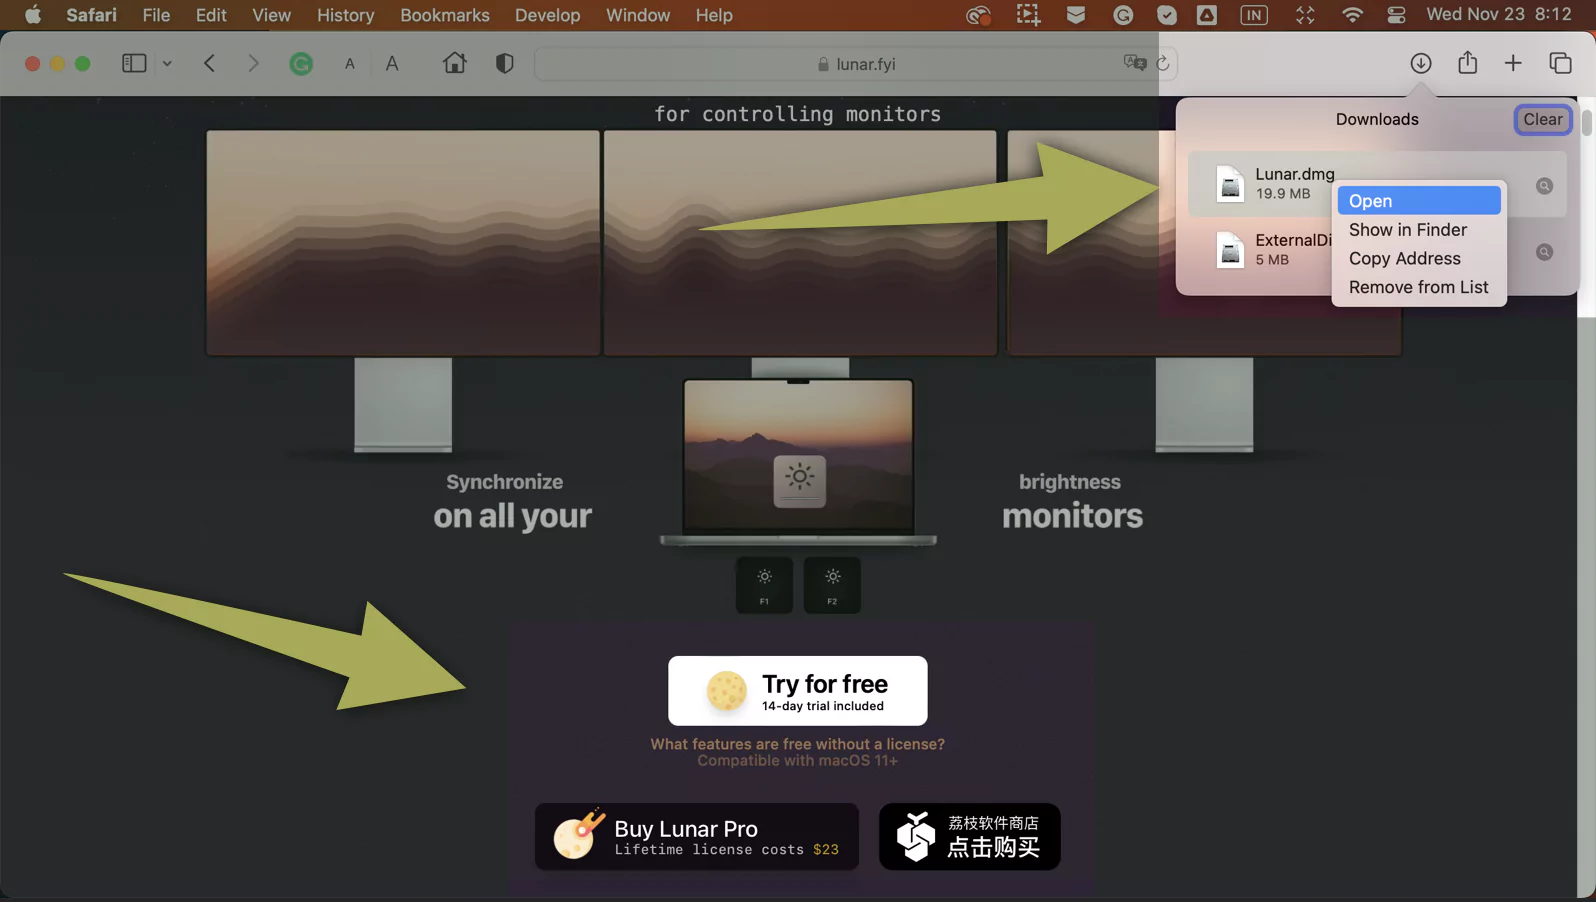Open the Window menu

pos(638,15)
